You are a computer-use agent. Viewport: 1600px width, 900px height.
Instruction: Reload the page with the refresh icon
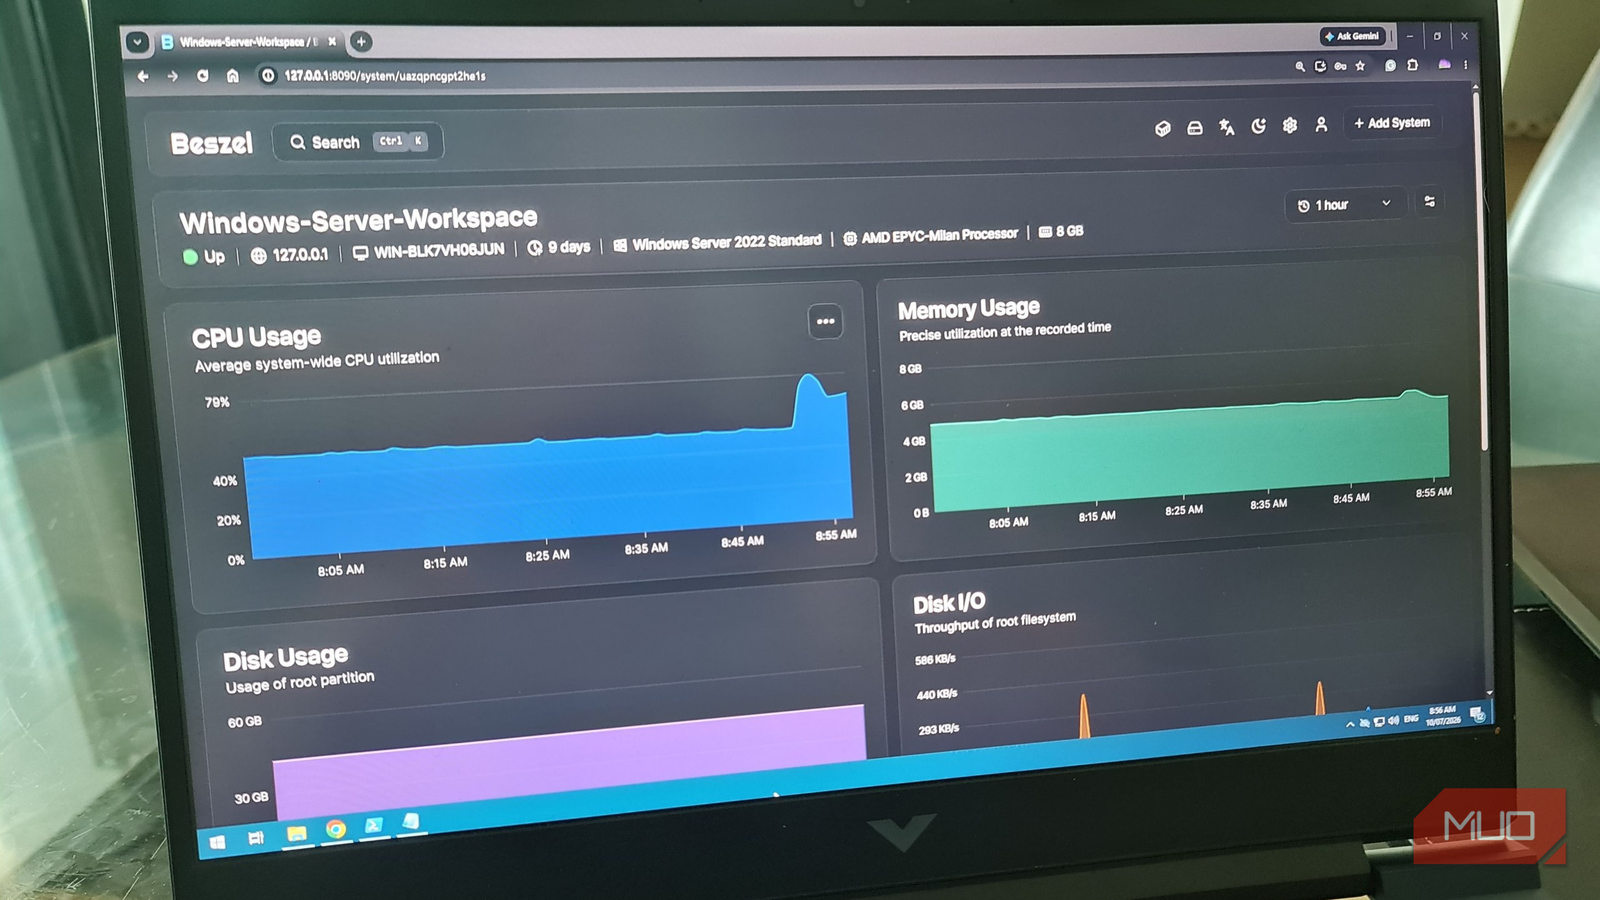pos(202,76)
